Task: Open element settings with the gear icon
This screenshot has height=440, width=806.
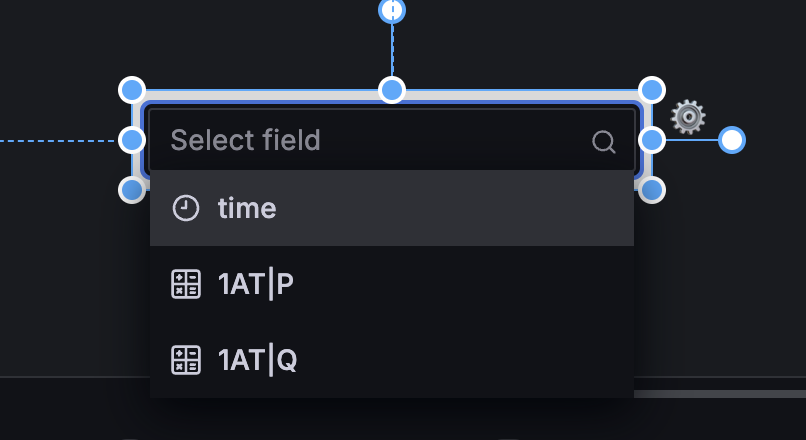Action: click(688, 117)
